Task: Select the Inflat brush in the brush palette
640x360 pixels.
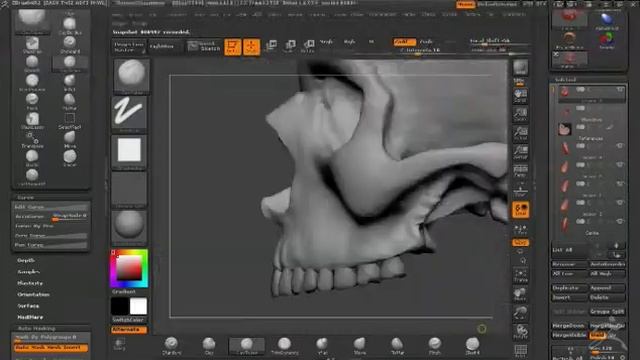Action: [x=69, y=82]
